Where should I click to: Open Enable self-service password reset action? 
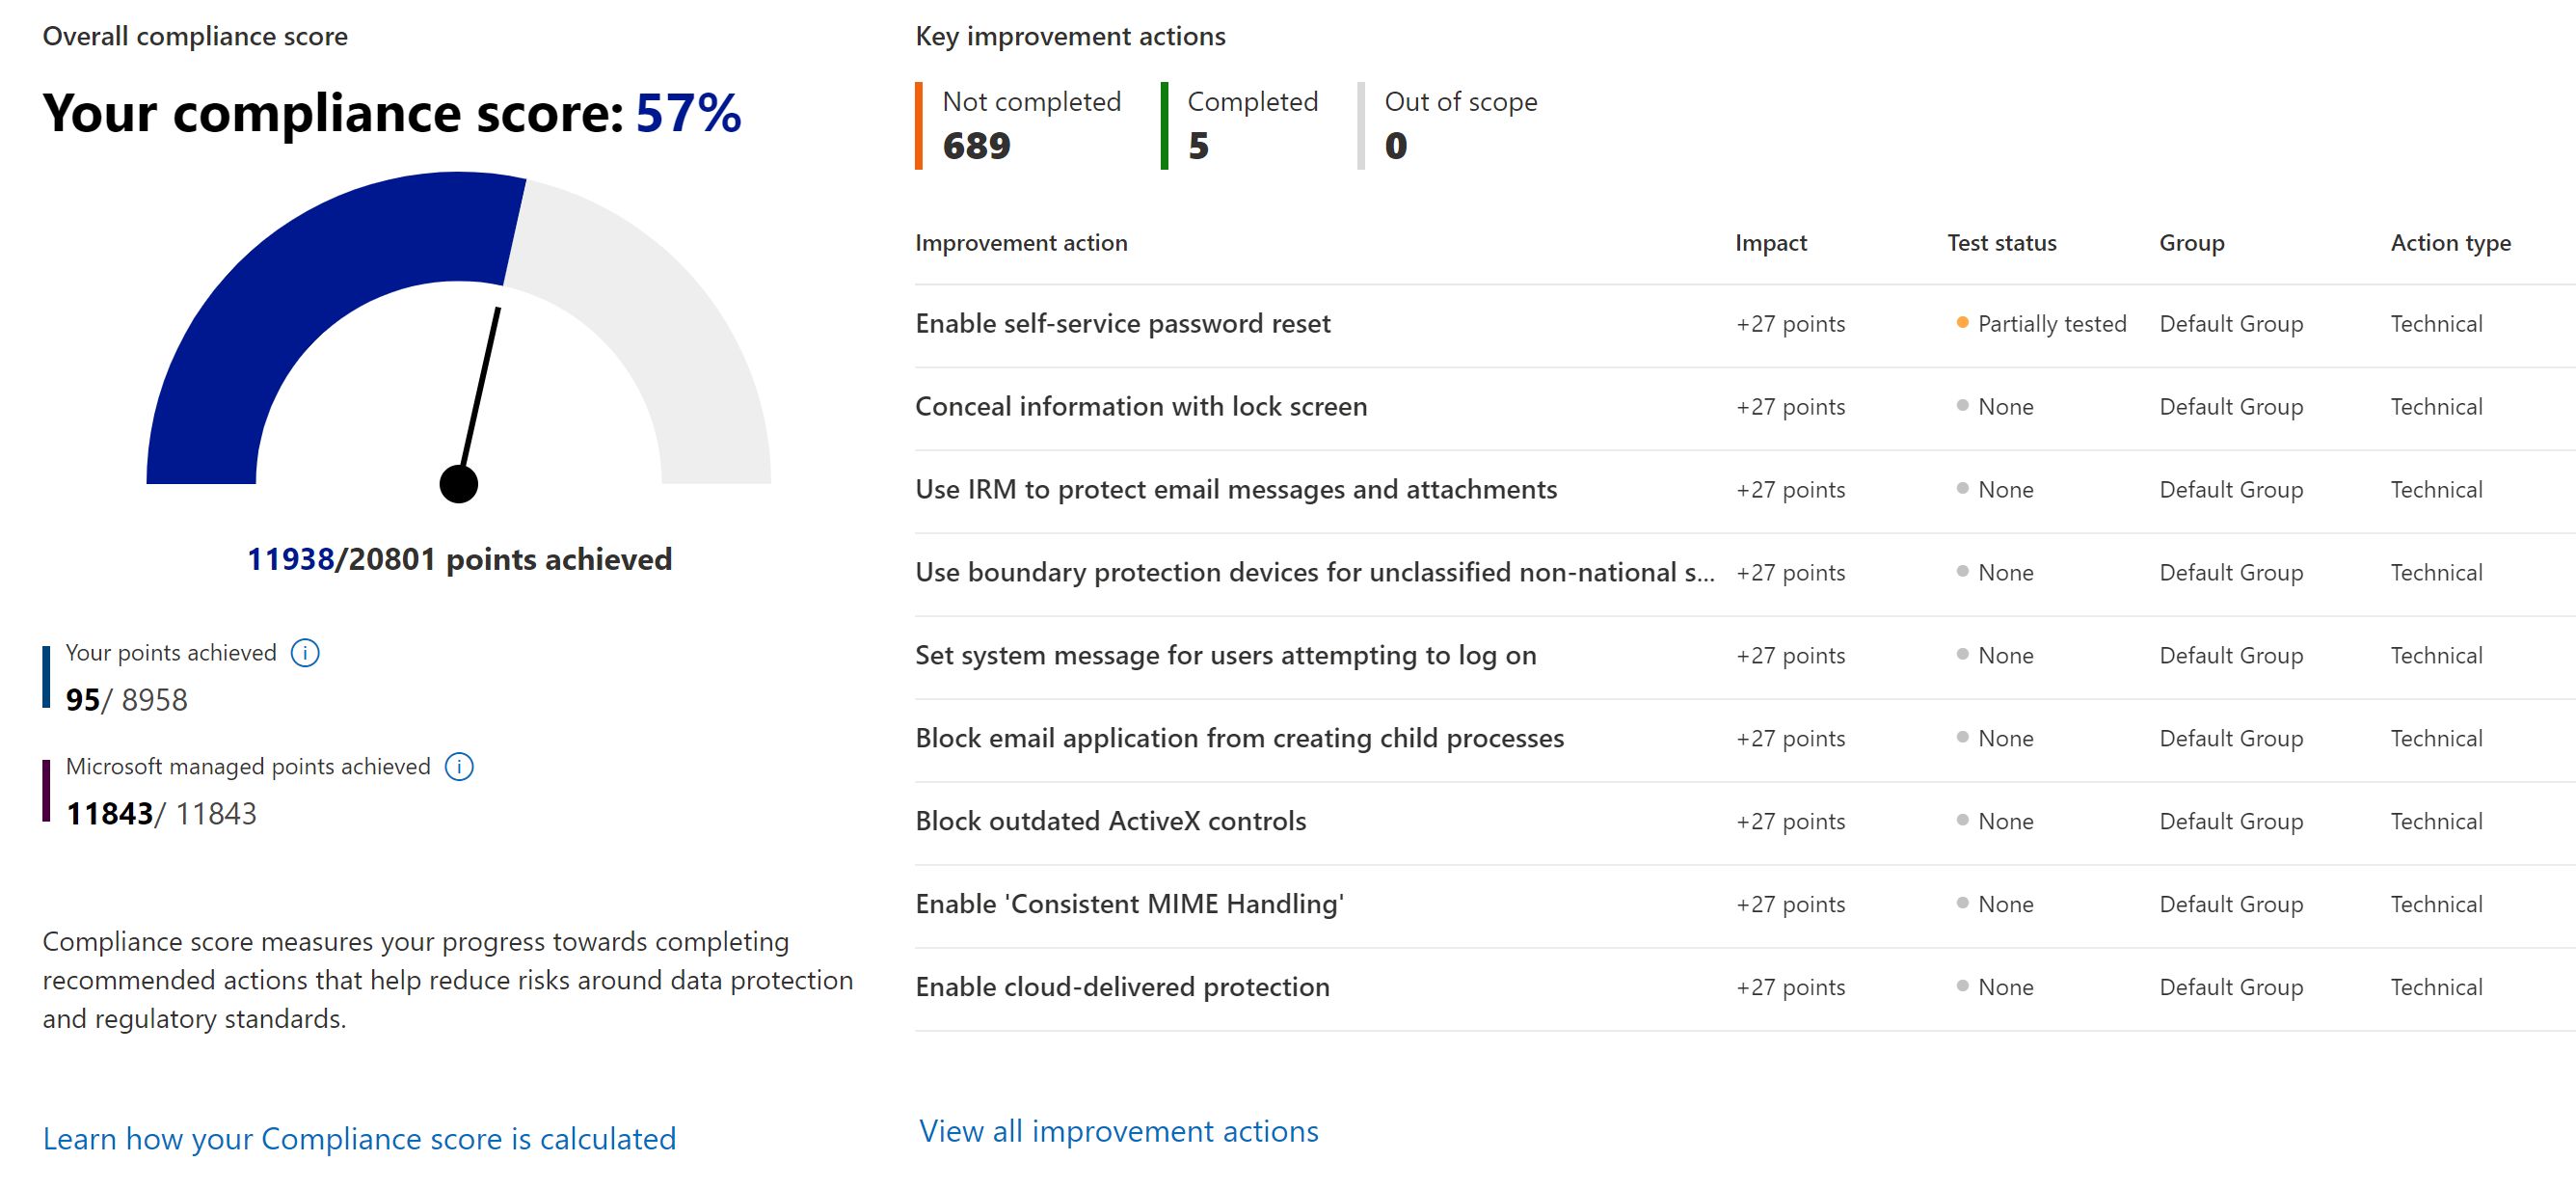point(1122,324)
